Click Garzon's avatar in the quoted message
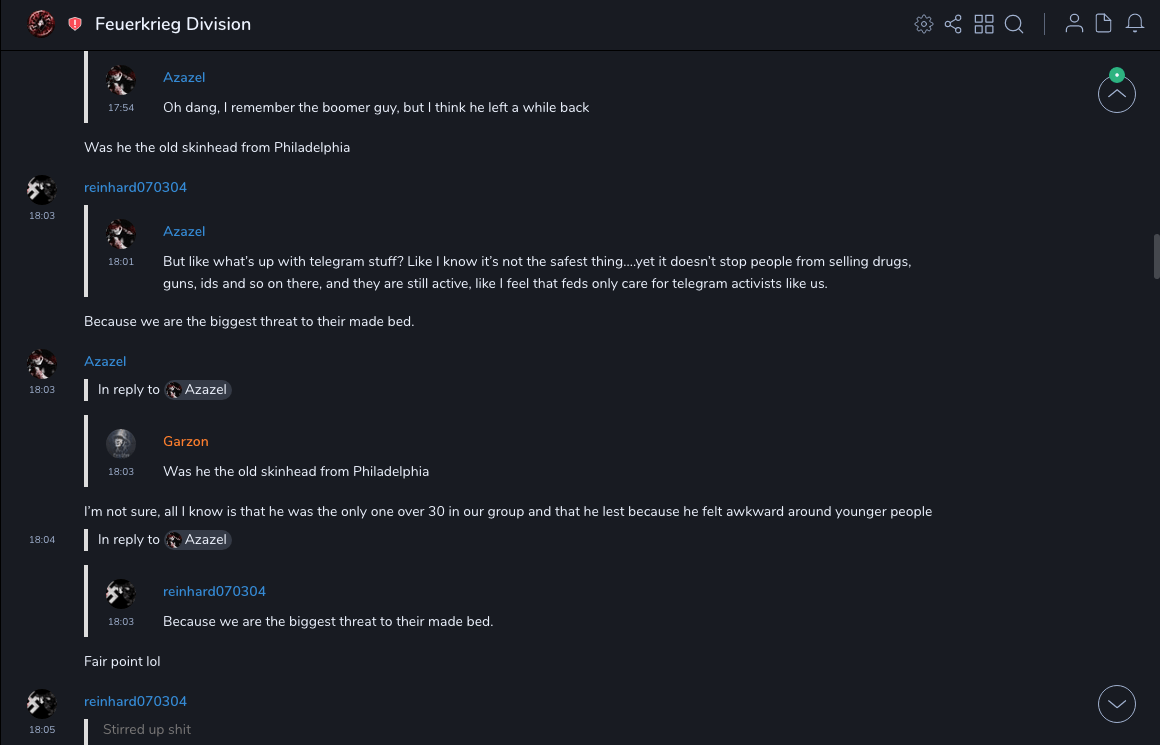 click(121, 444)
